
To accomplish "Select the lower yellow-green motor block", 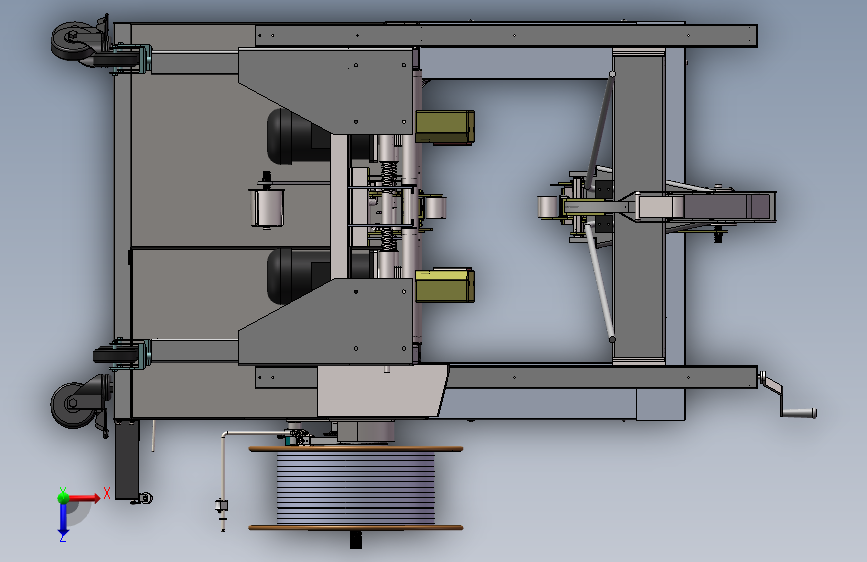I will [445, 285].
